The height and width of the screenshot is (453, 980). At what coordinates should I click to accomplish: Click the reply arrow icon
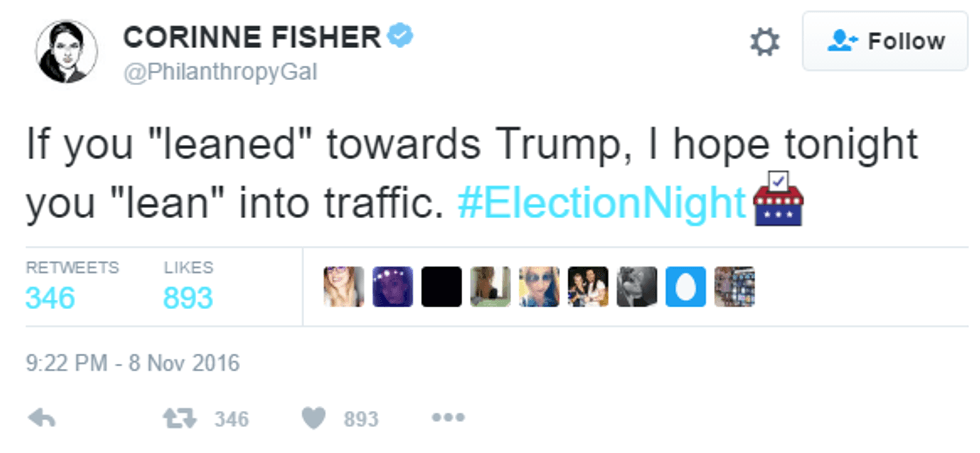tap(42, 419)
